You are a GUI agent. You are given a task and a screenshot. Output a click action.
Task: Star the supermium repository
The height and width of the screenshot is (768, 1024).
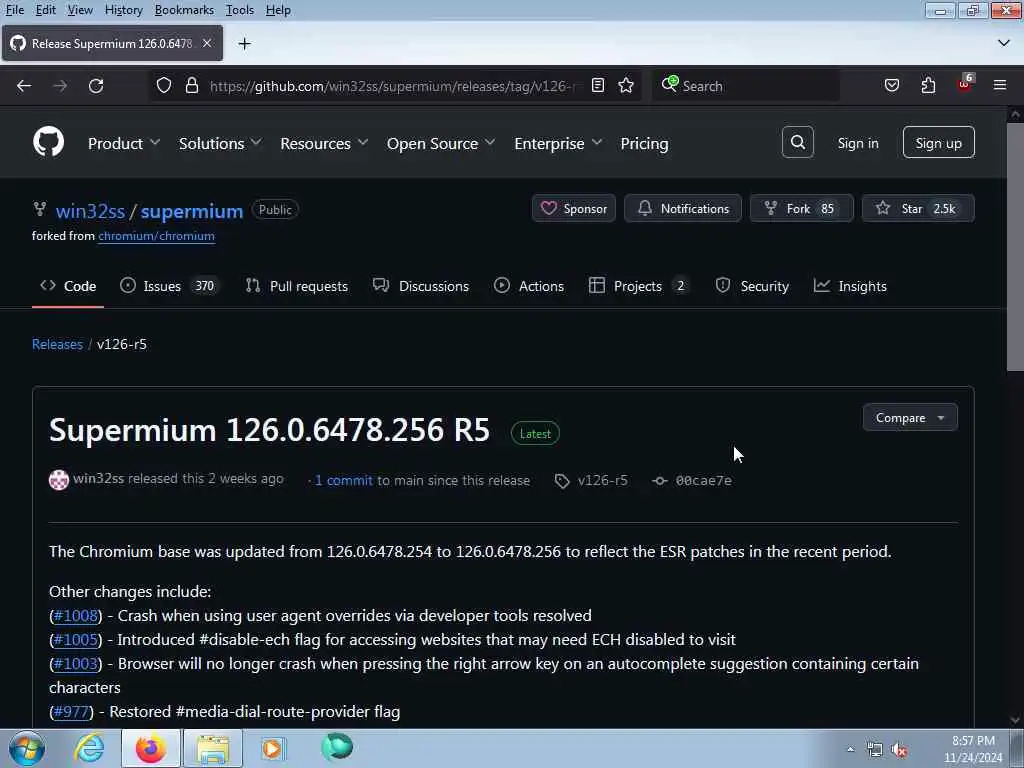918,208
